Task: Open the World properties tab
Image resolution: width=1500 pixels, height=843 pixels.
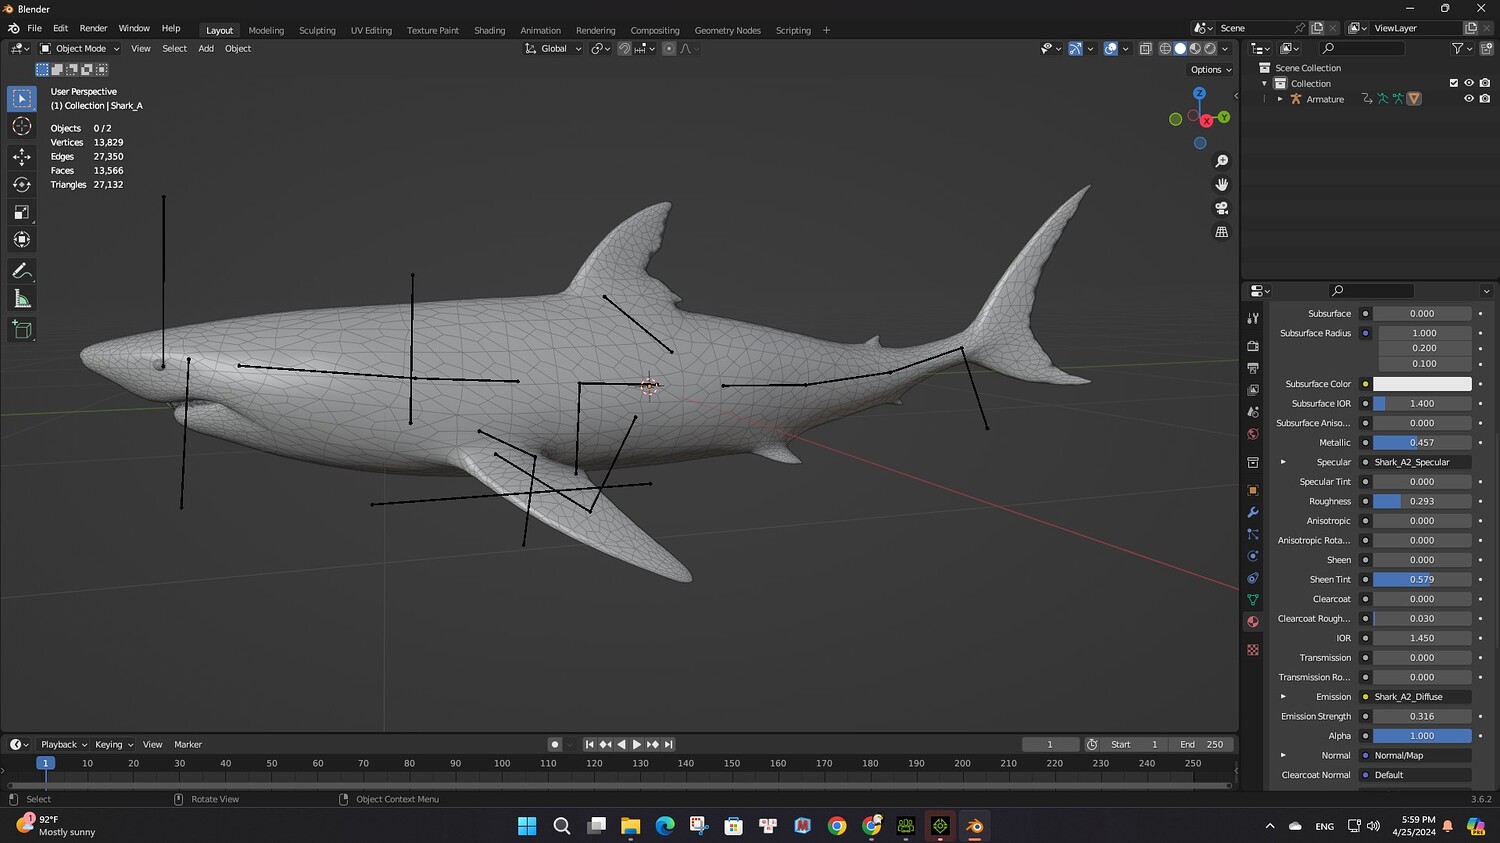Action: [1253, 434]
